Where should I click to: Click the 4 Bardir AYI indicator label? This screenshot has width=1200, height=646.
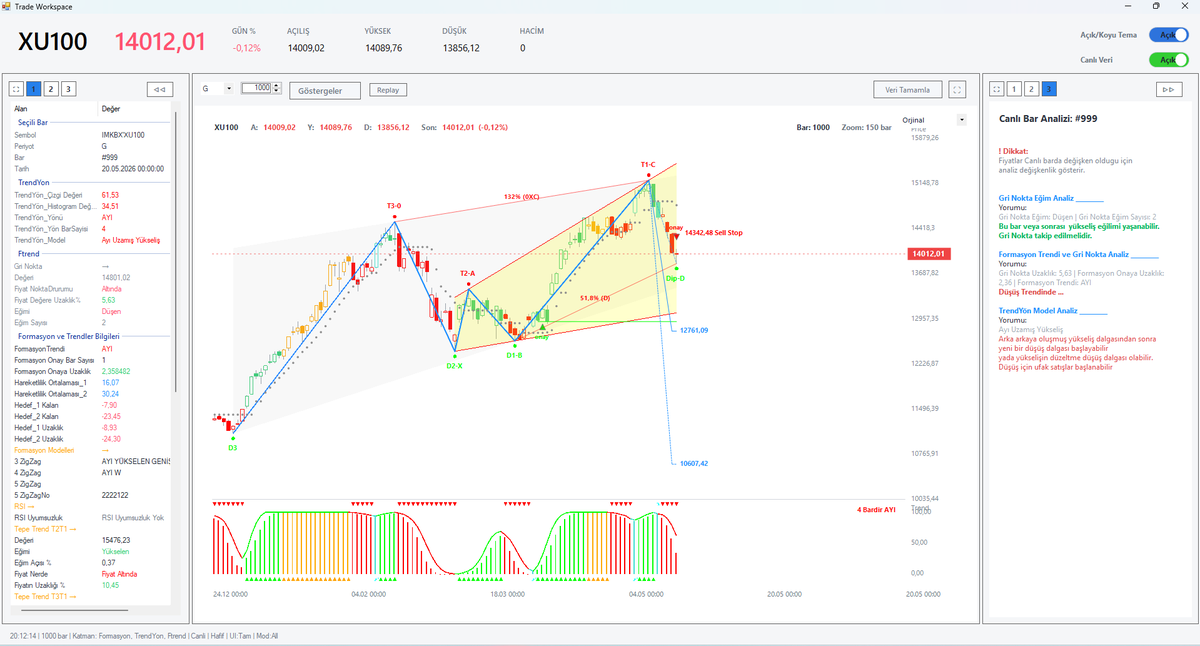(x=878, y=510)
